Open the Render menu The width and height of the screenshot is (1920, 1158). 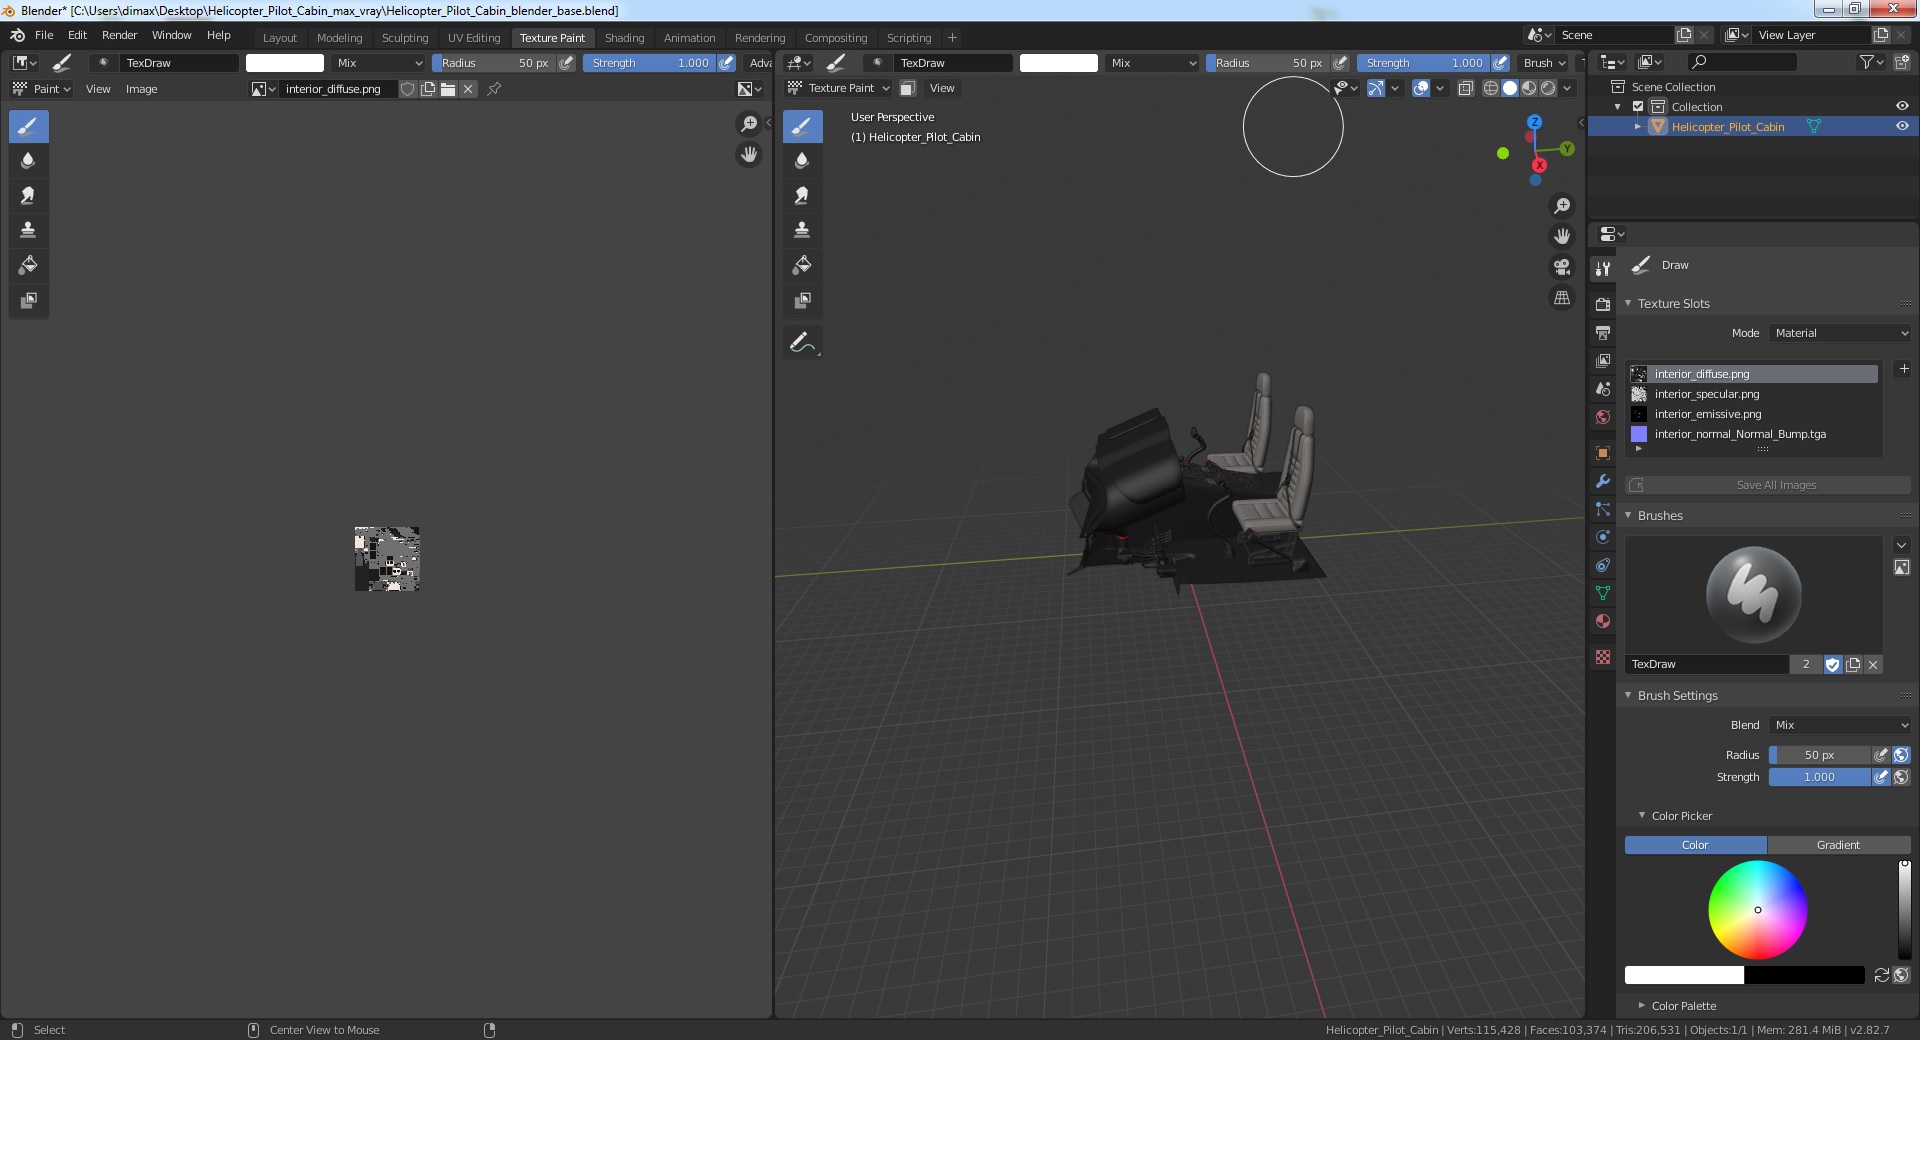coord(119,35)
